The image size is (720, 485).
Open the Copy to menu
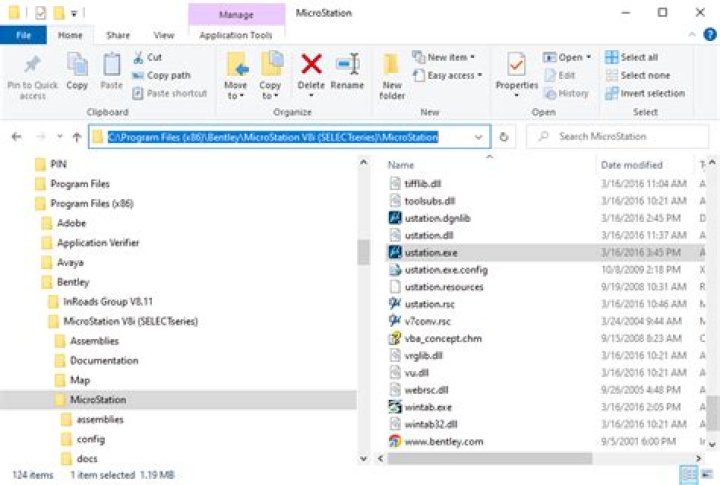click(270, 76)
